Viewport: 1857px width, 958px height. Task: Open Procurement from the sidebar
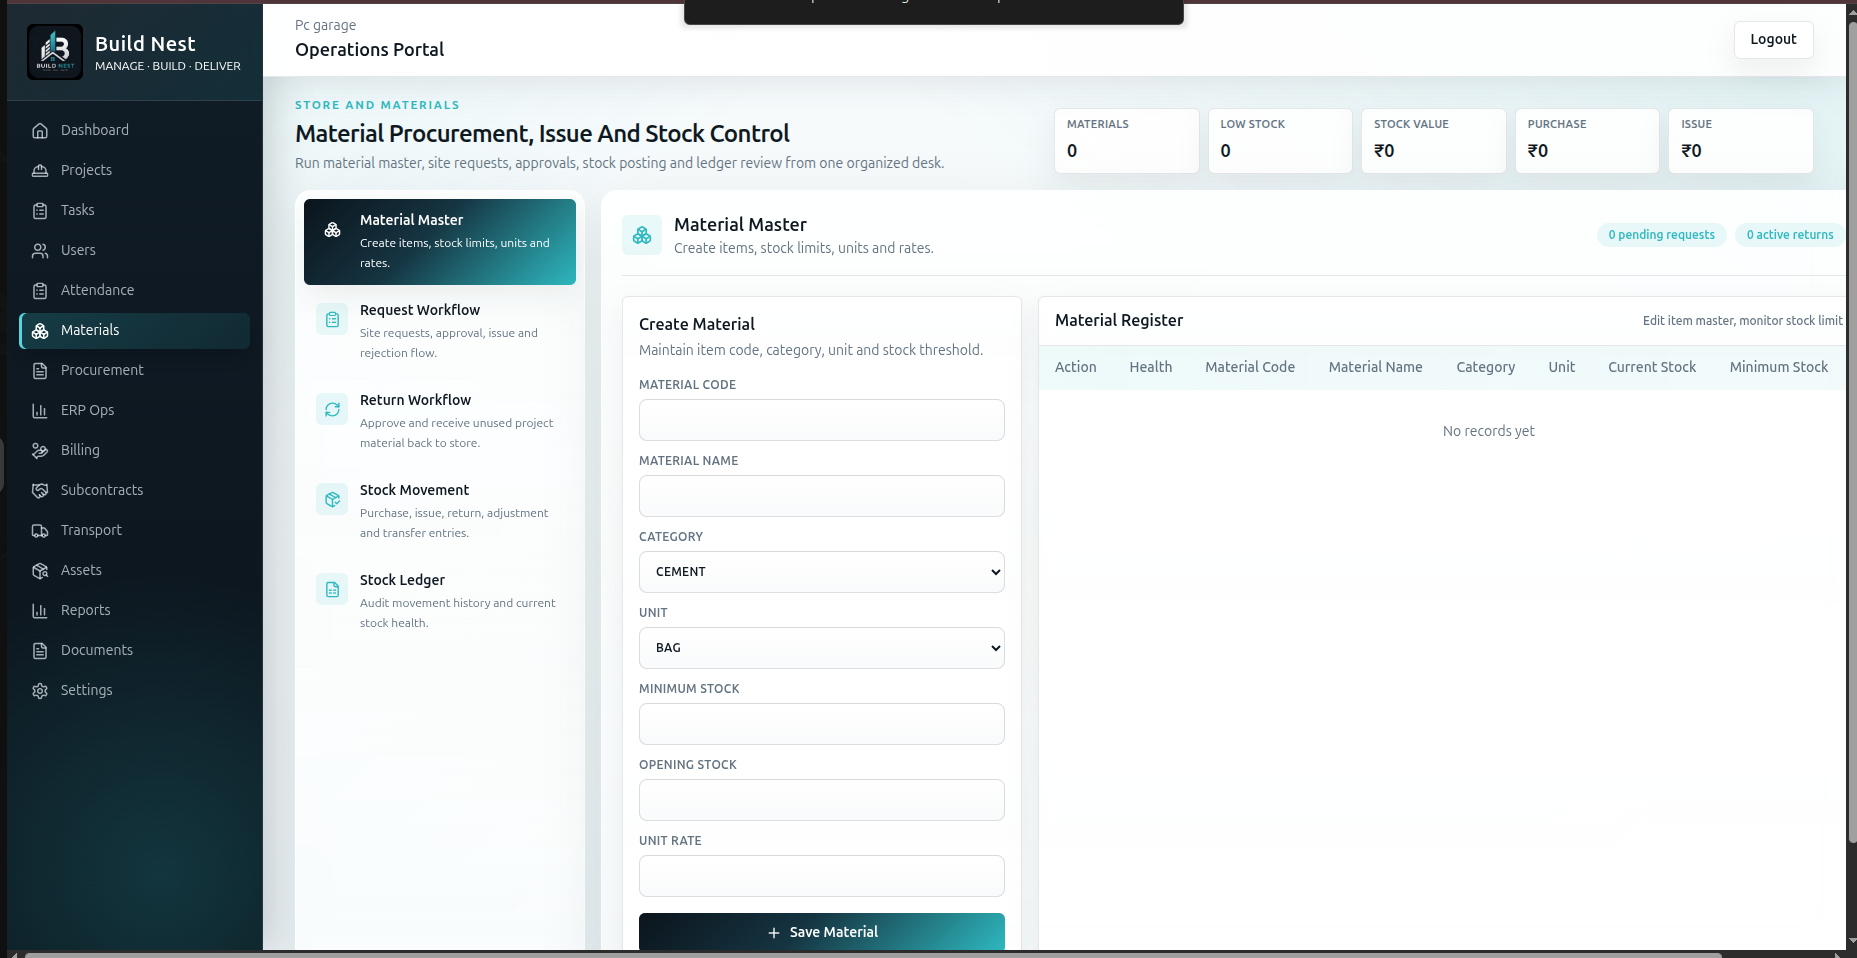pos(134,370)
